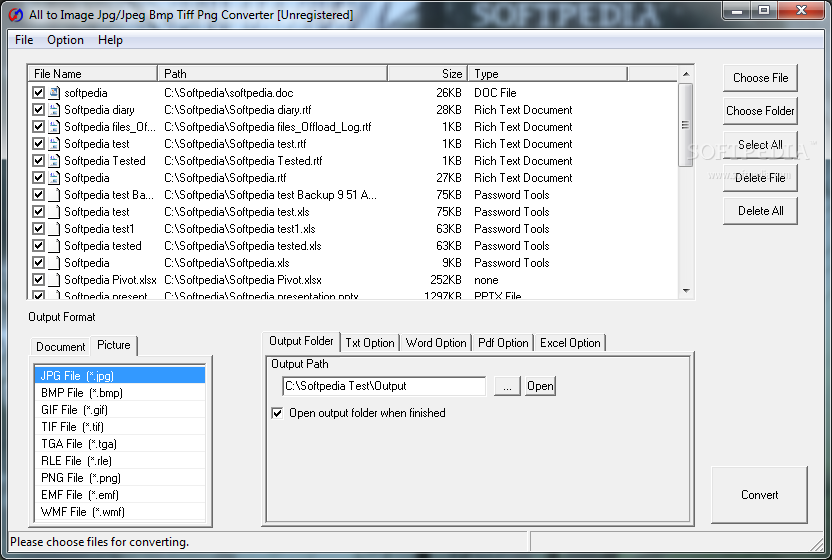
Task: Click the Delete File button
Action: point(760,178)
